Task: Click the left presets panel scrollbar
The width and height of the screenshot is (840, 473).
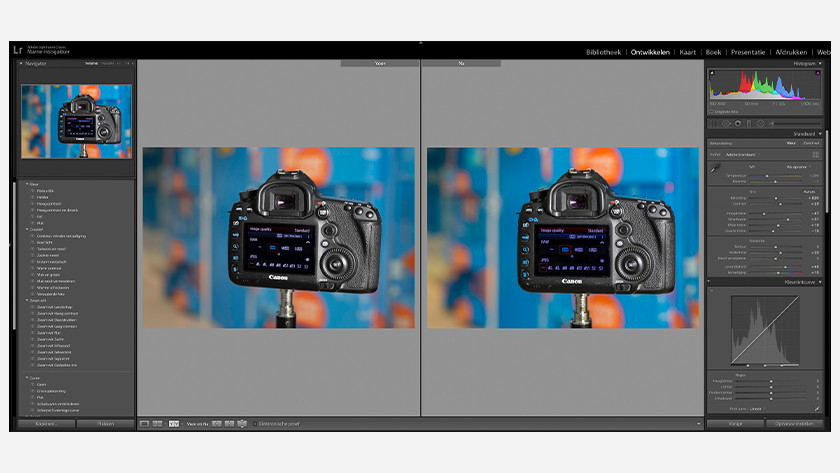Action: coord(14,256)
